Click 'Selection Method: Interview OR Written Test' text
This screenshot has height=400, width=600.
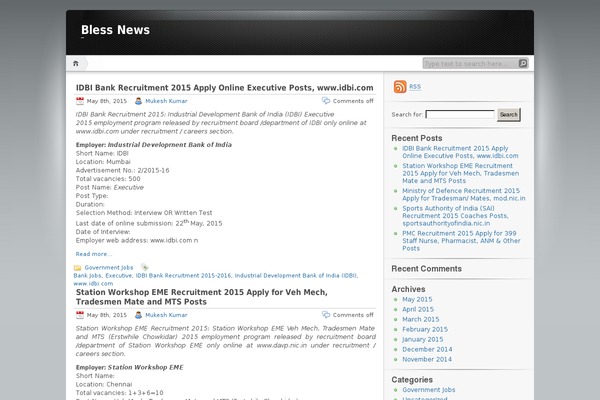point(144,213)
